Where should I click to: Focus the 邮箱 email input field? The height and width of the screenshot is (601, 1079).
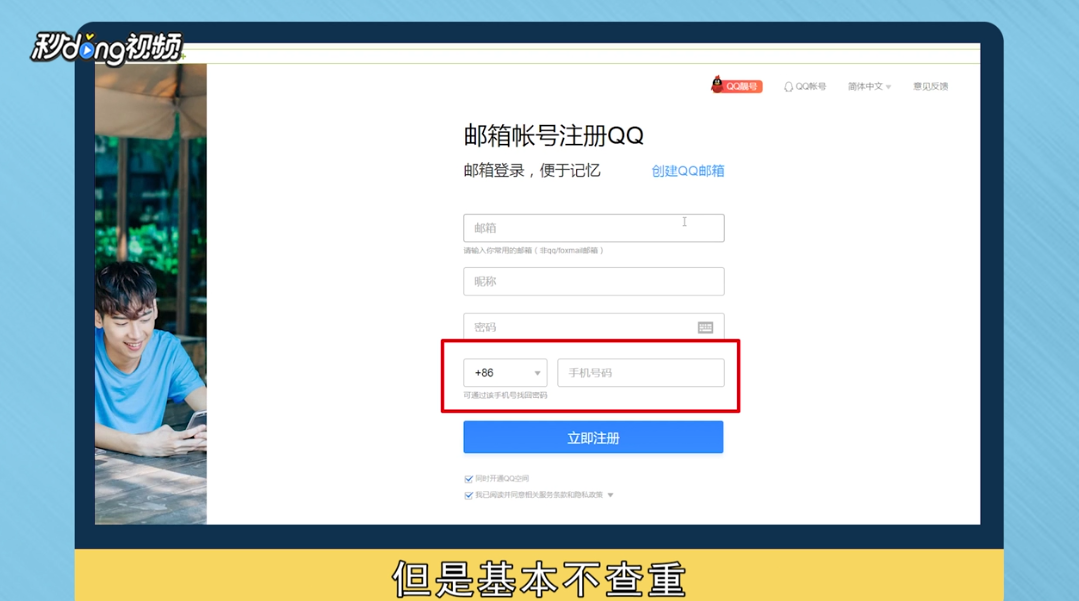593,228
